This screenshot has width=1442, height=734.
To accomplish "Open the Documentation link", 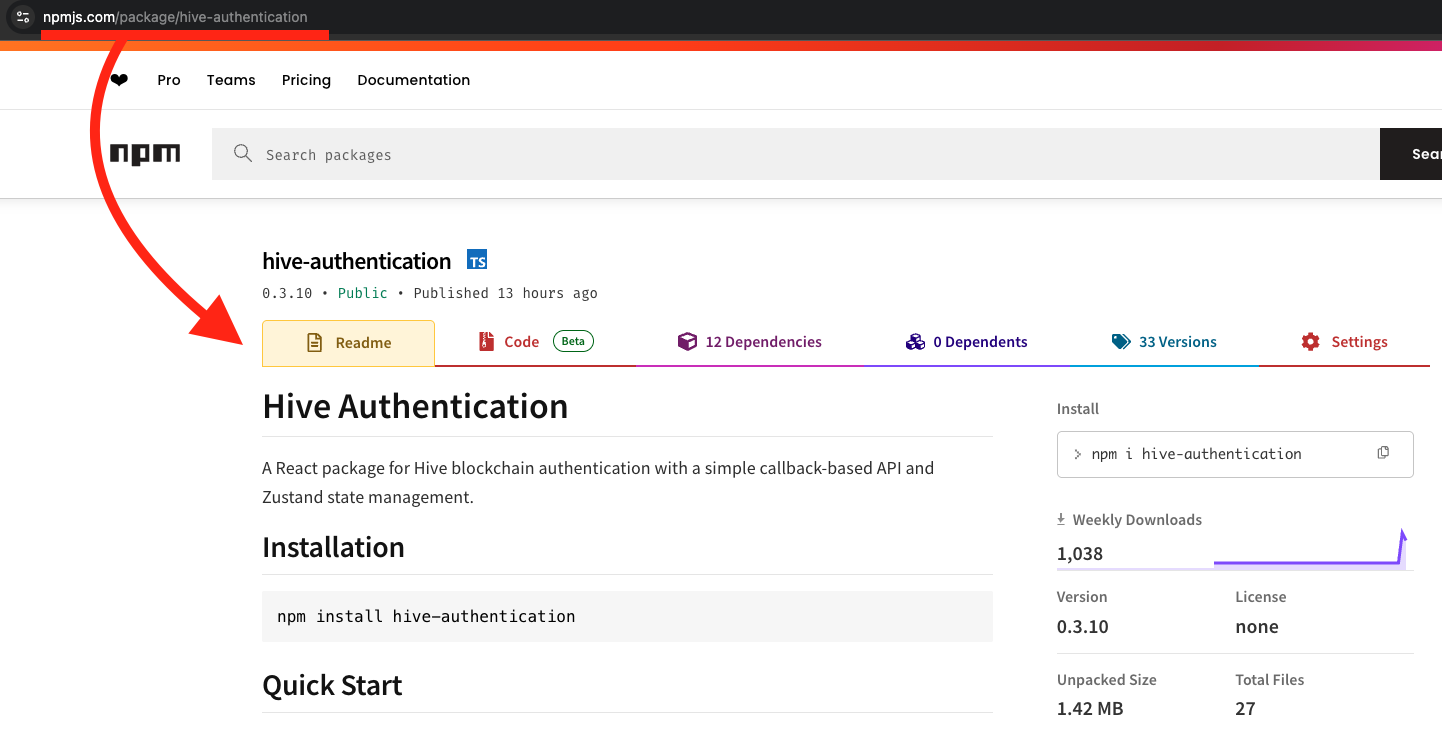I will [413, 80].
